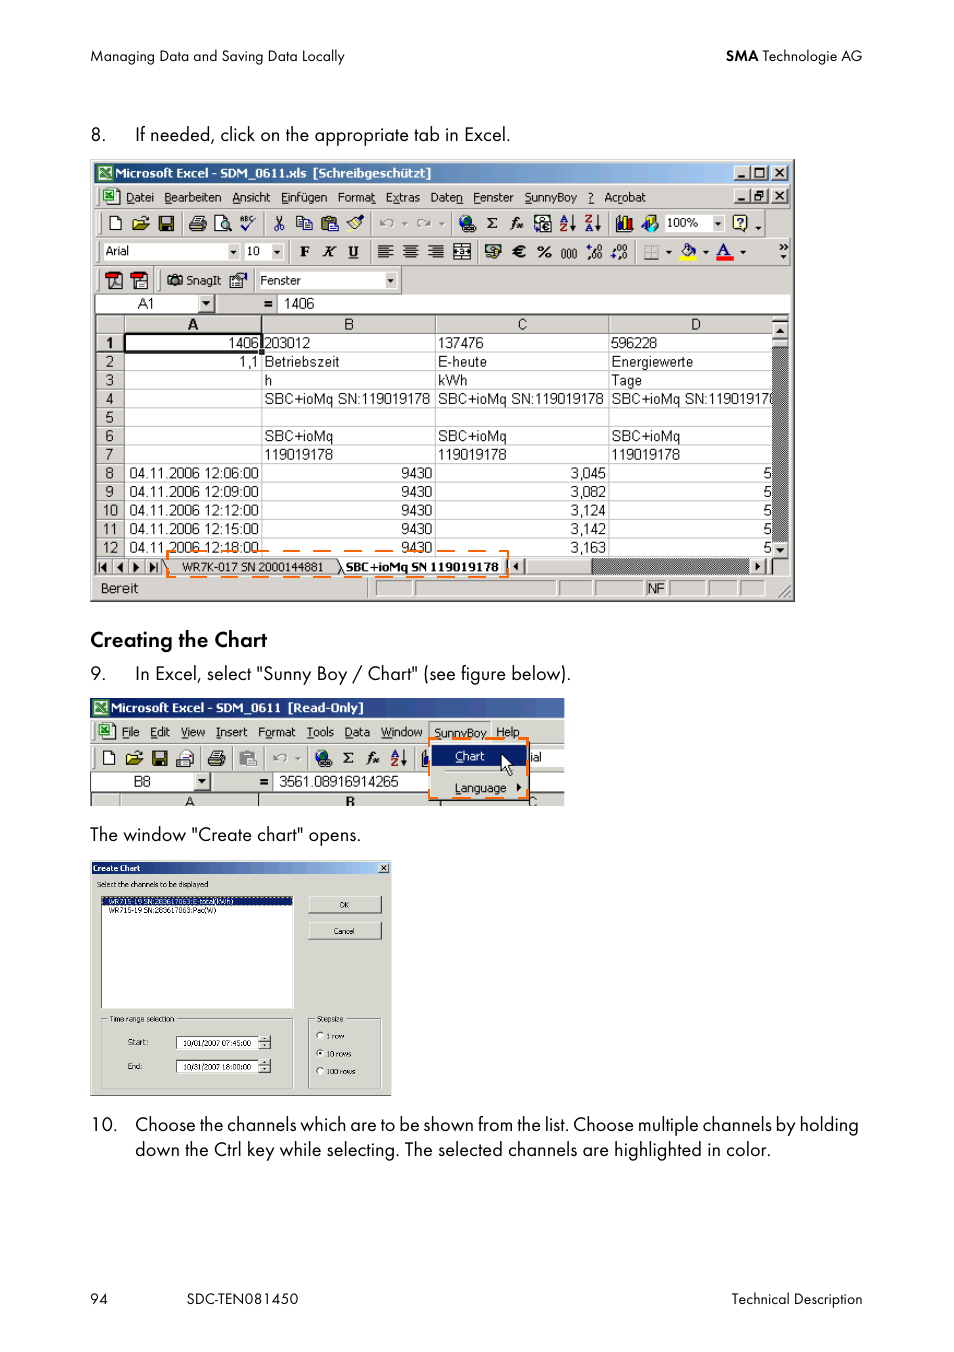Open the 100% zoom dropdown
Viewport: 954px width, 1352px height.
point(718,223)
